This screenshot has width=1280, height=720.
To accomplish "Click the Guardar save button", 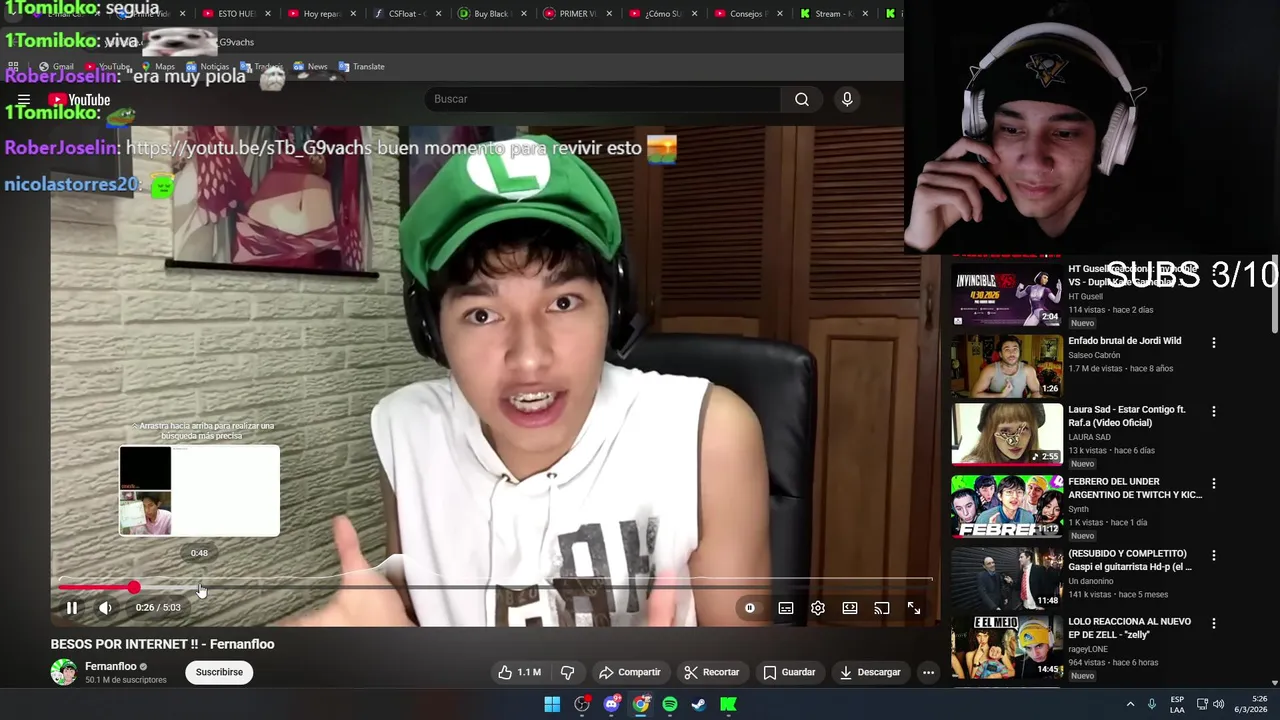I will click(789, 672).
